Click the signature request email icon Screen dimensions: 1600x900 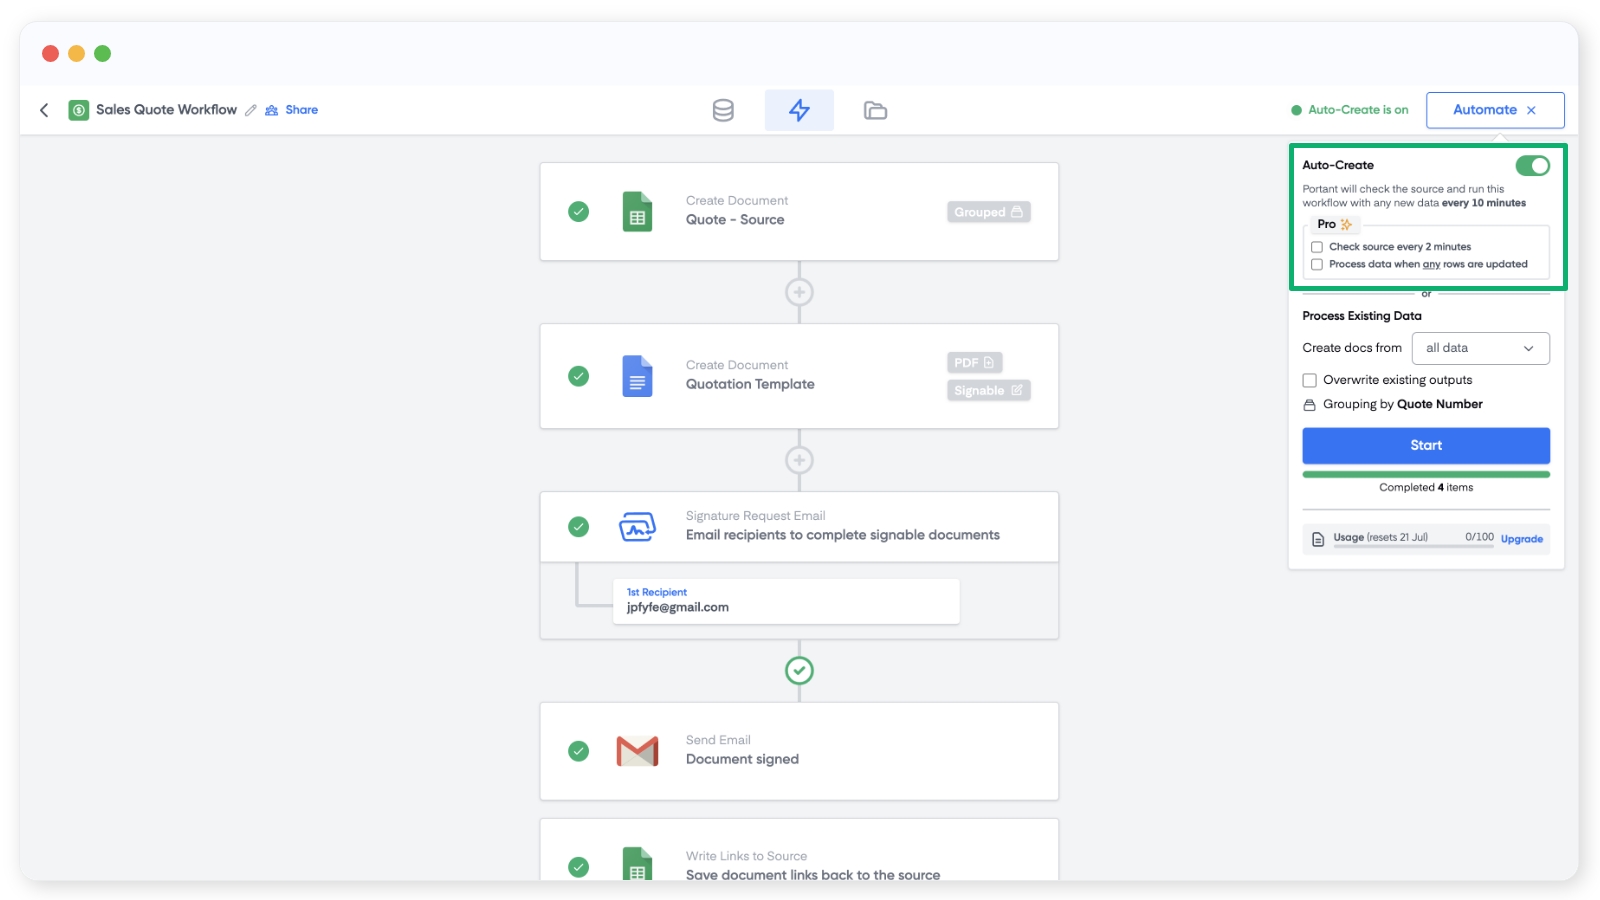637,526
